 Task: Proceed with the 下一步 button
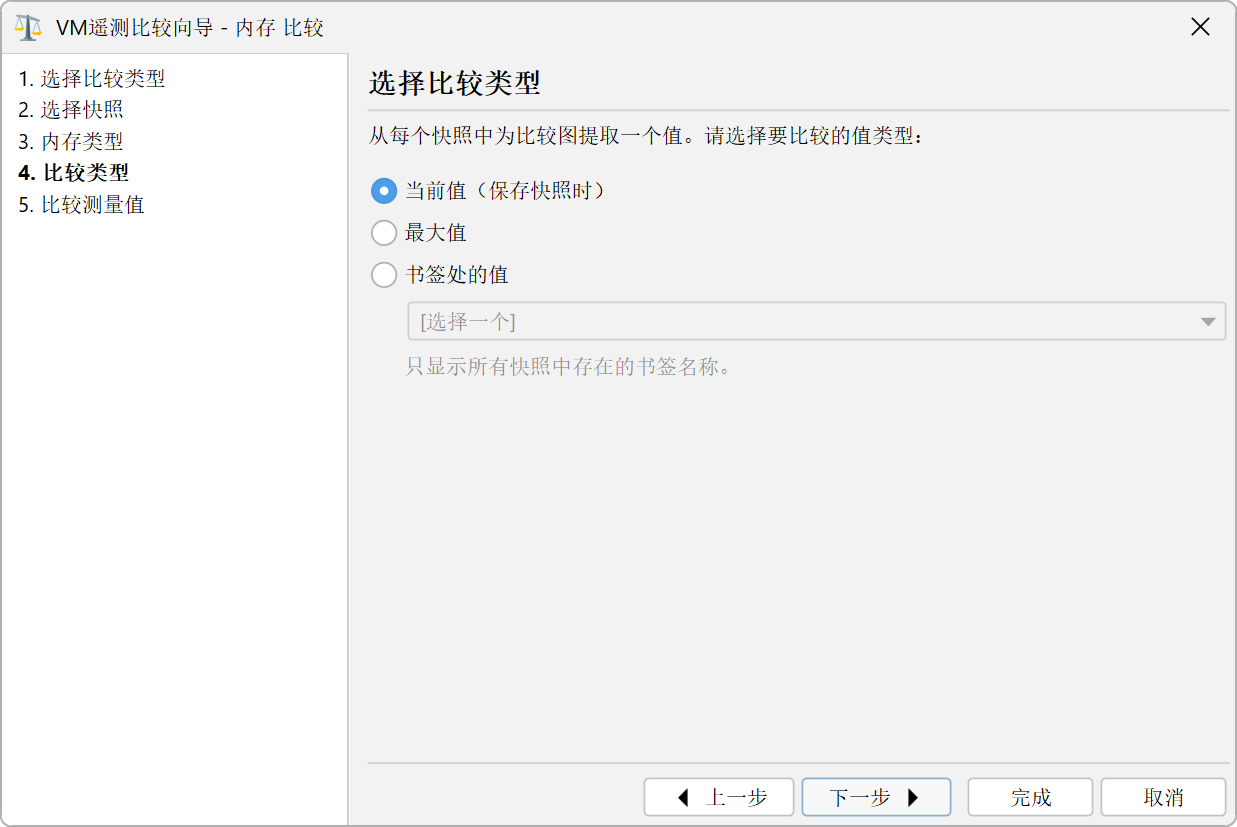(876, 797)
